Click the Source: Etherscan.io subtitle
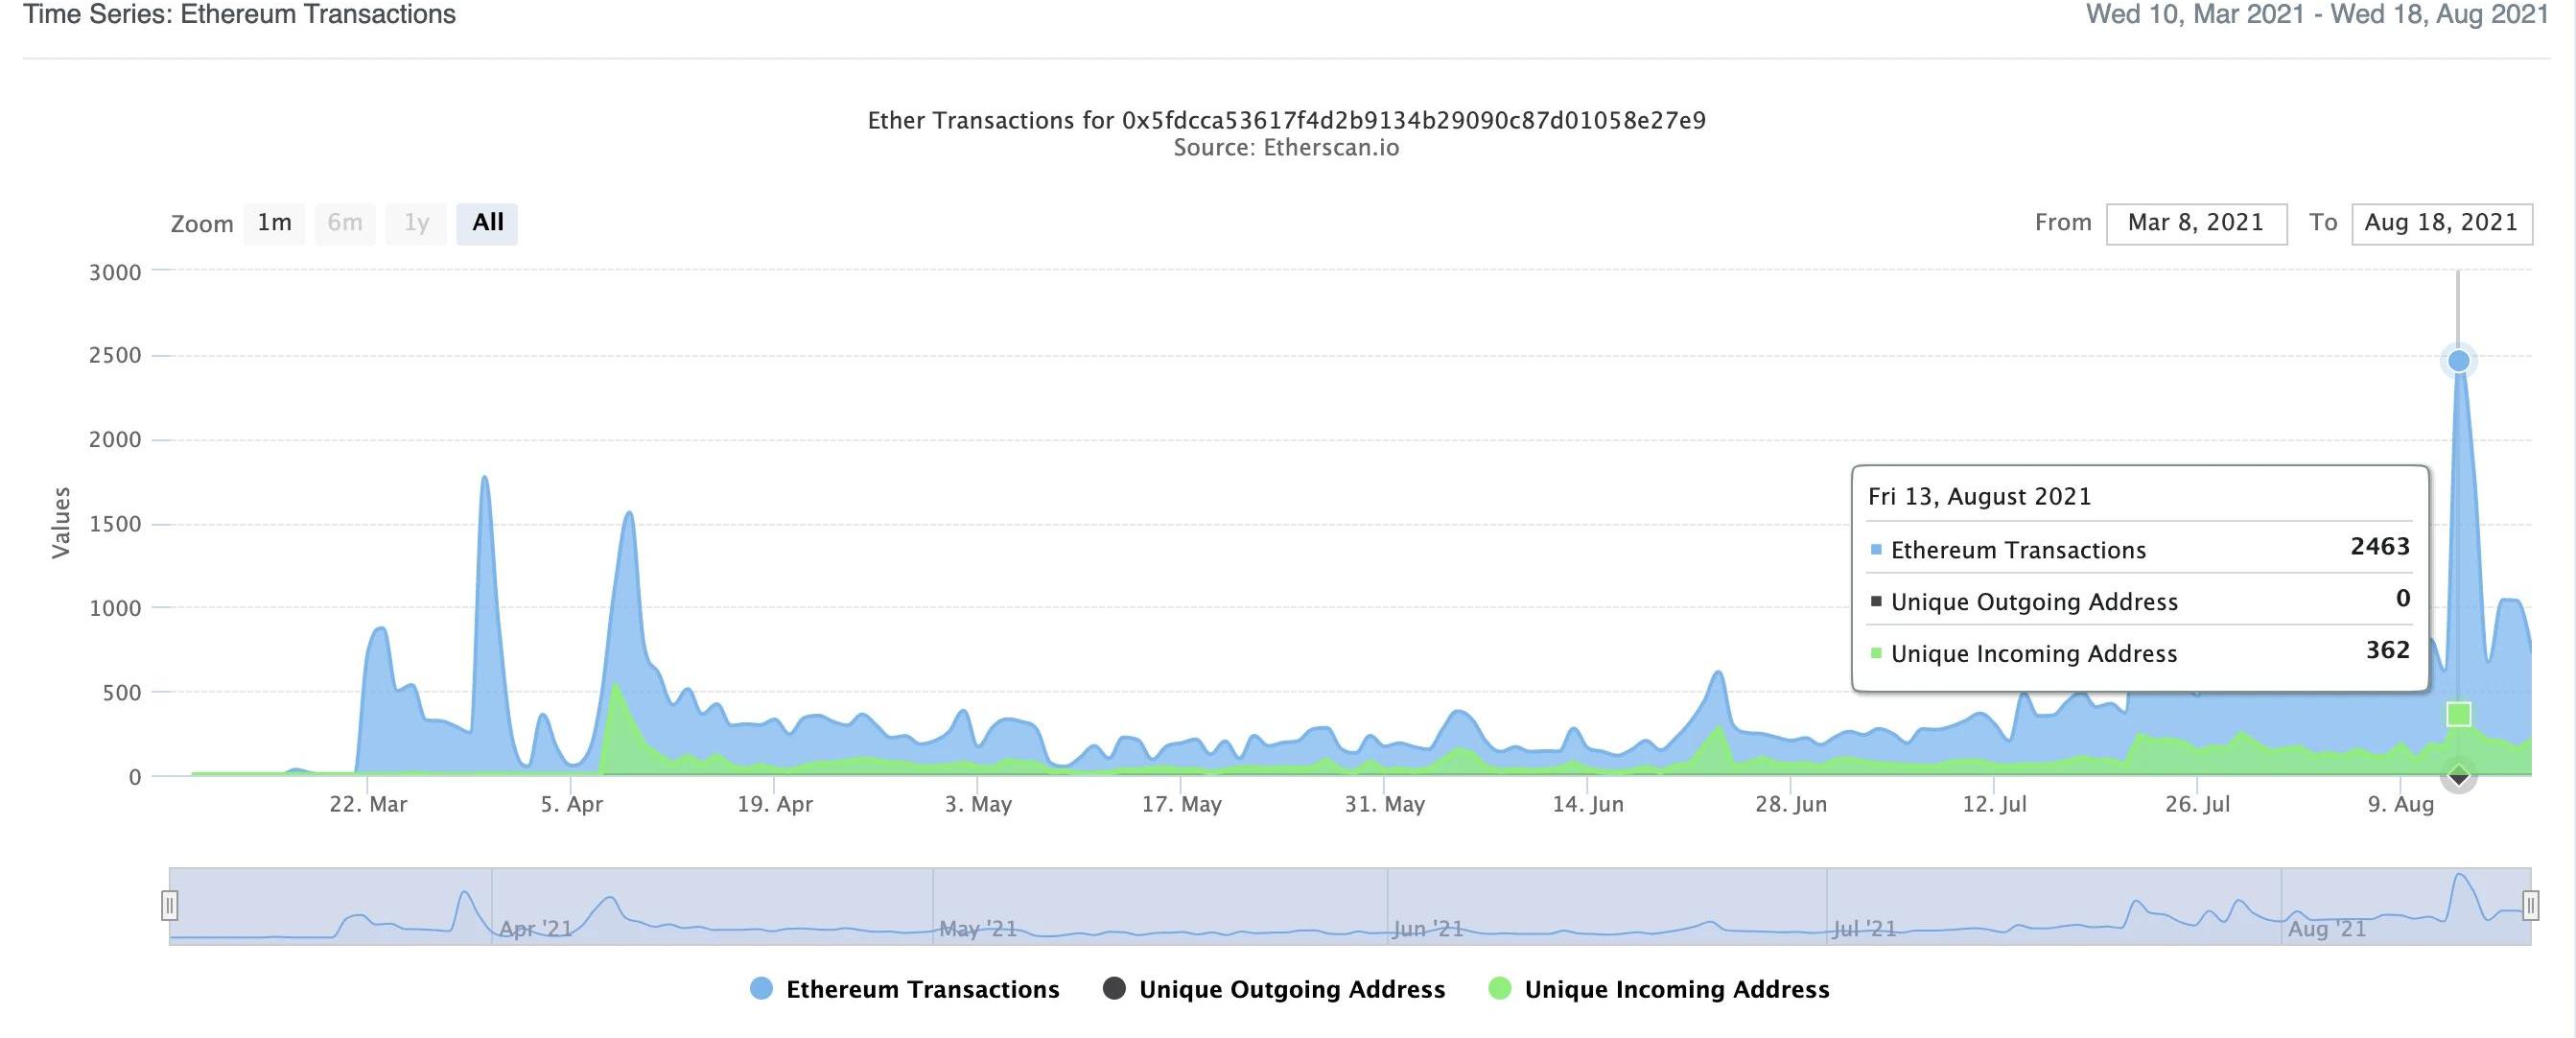 pos(1286,148)
